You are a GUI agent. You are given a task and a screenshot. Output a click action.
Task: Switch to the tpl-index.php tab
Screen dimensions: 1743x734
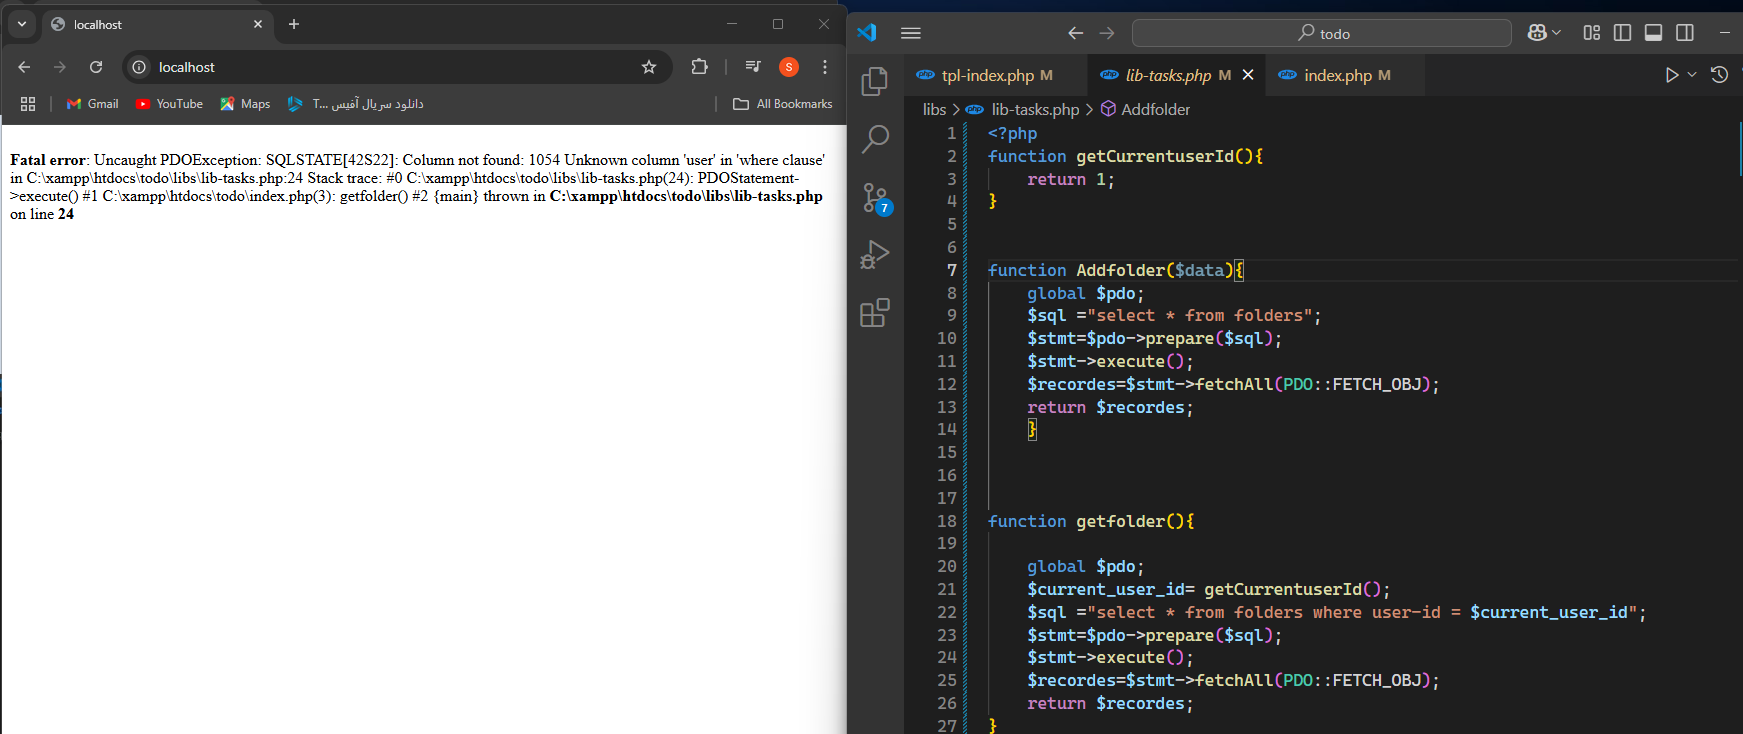(x=997, y=75)
